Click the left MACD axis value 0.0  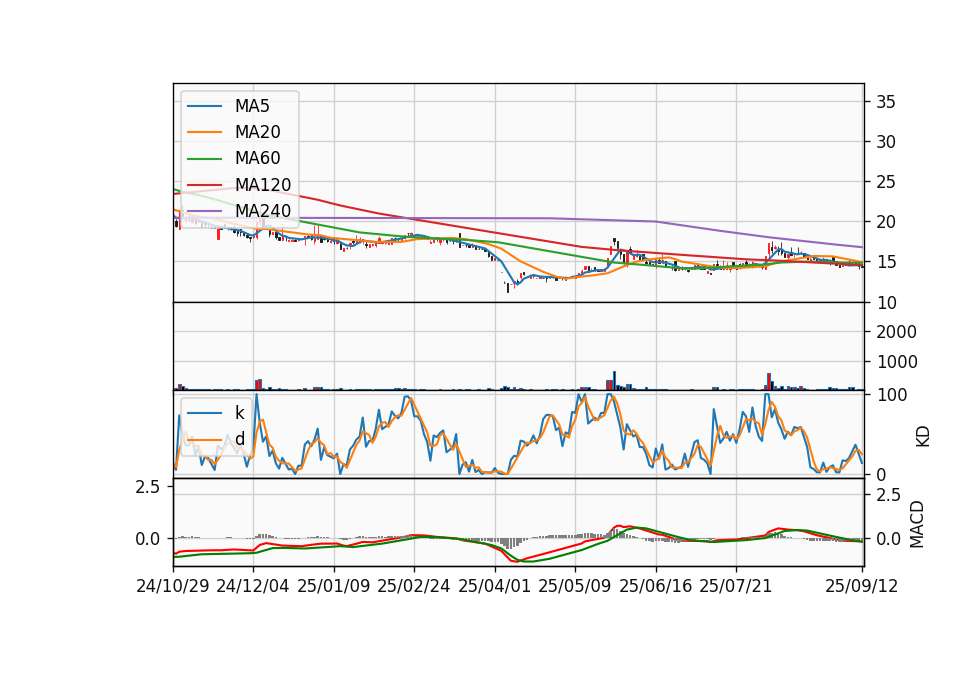pos(148,539)
